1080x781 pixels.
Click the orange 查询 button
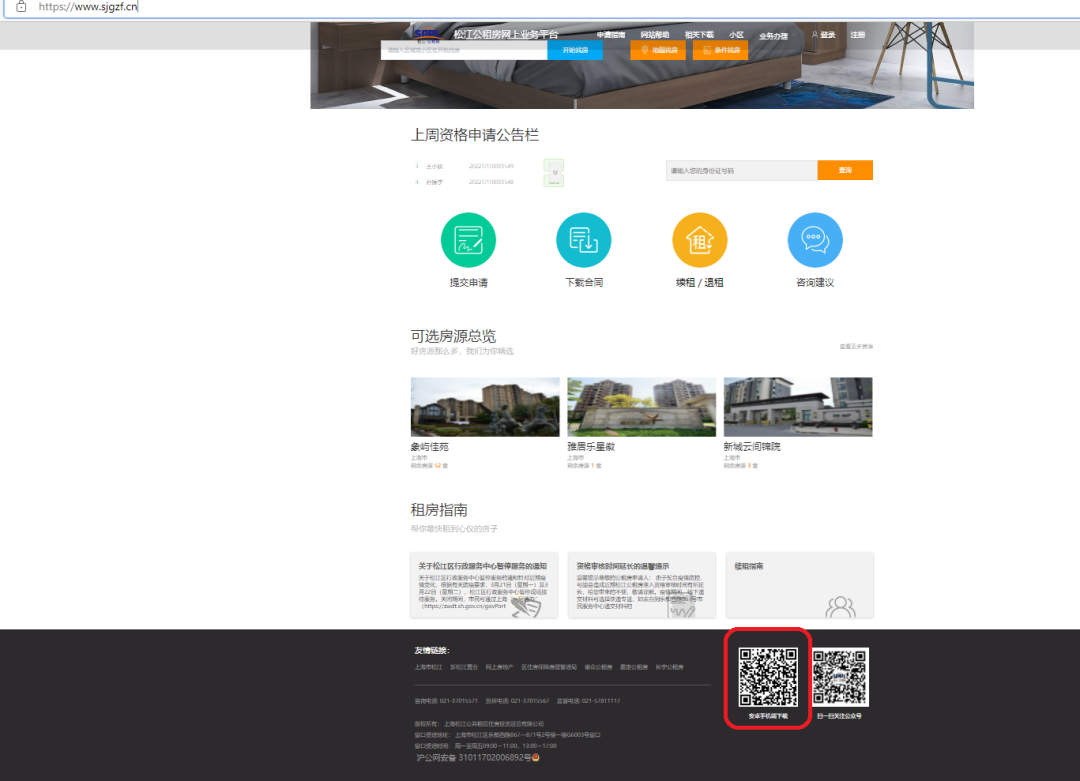[x=845, y=170]
